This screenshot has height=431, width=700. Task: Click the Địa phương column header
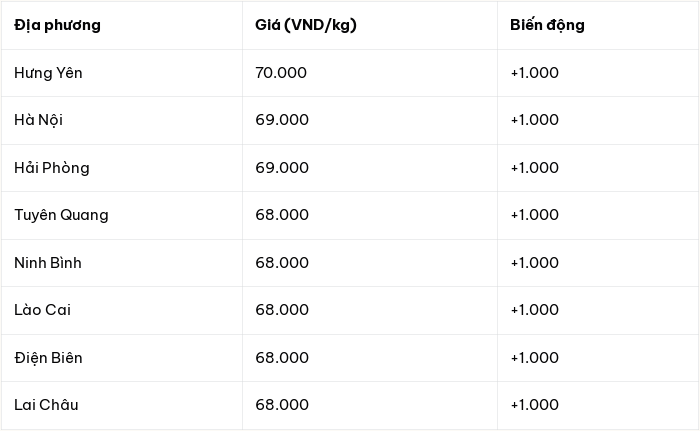click(57, 25)
